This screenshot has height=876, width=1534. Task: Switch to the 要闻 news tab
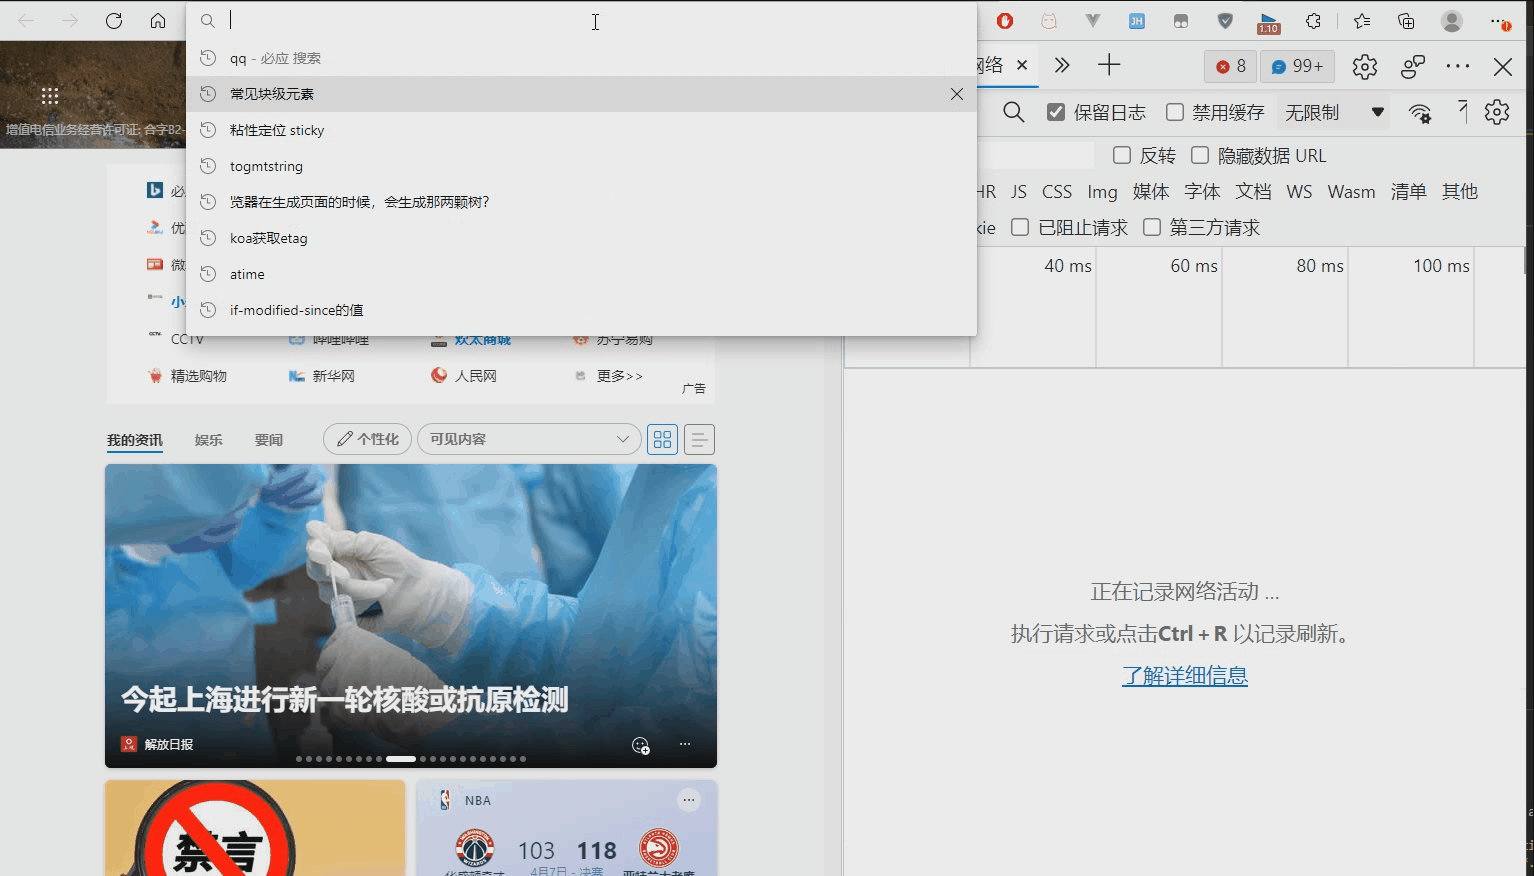point(269,440)
